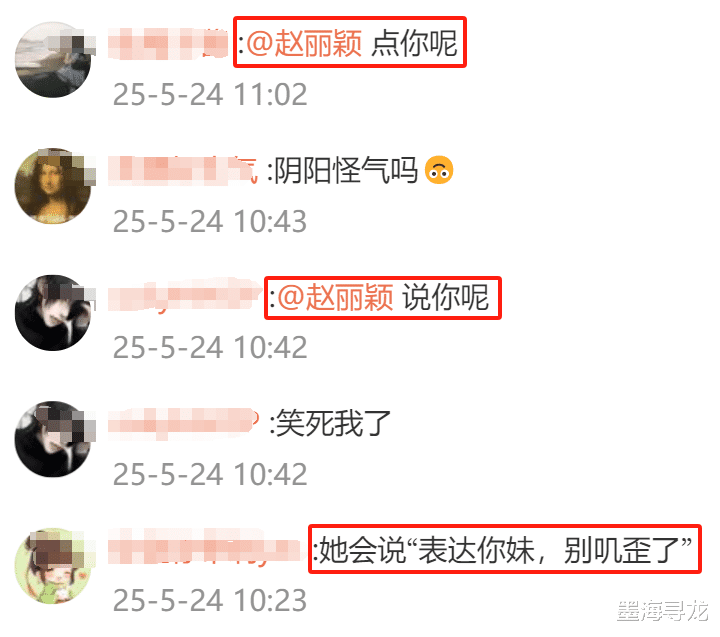Select the 阴阳怪气吗 comment text
Viewport: 720px width, 637px height.
(346, 170)
